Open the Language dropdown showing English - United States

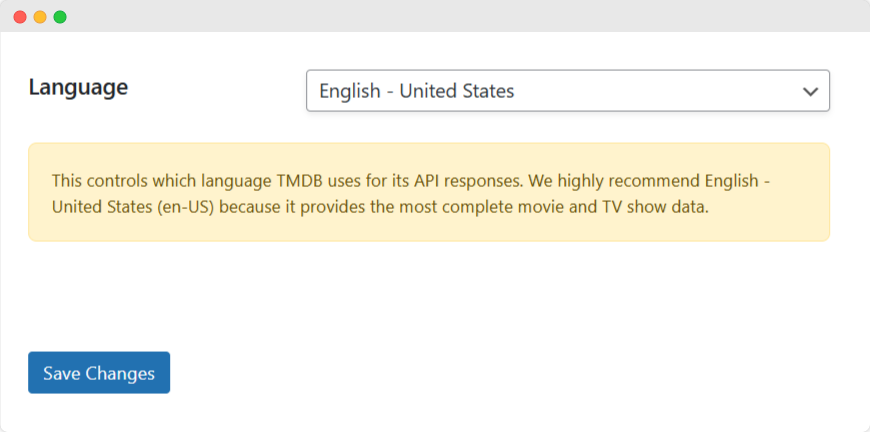point(568,90)
